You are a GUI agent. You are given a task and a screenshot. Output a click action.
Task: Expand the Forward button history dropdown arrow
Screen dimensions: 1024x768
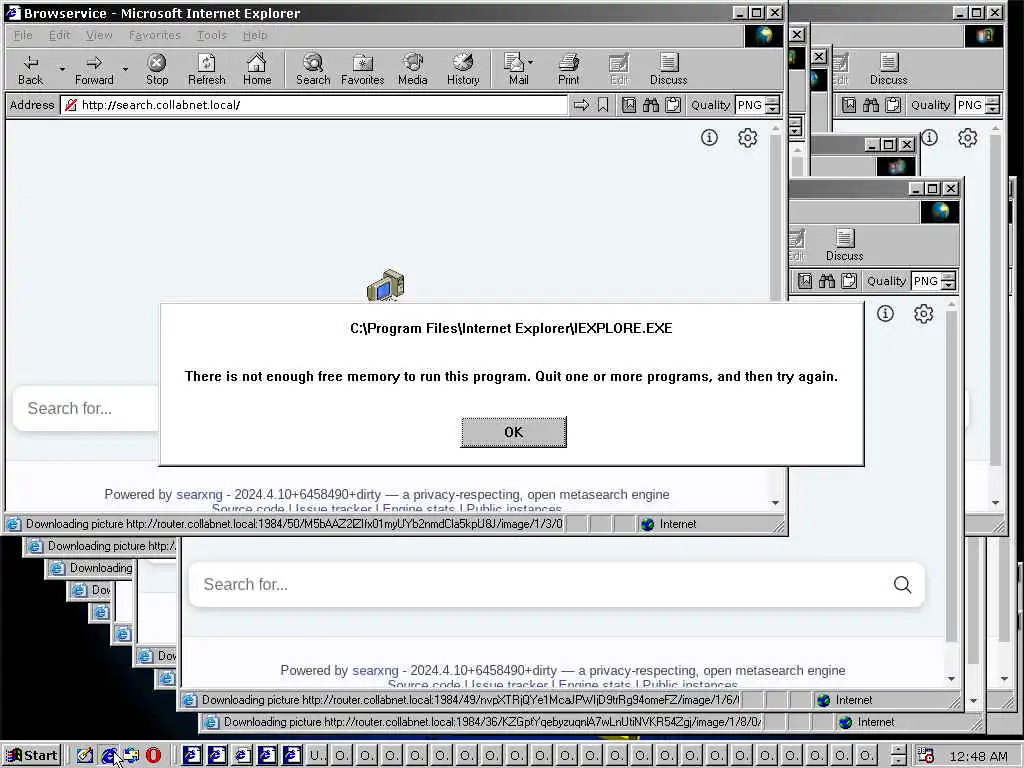coord(125,68)
